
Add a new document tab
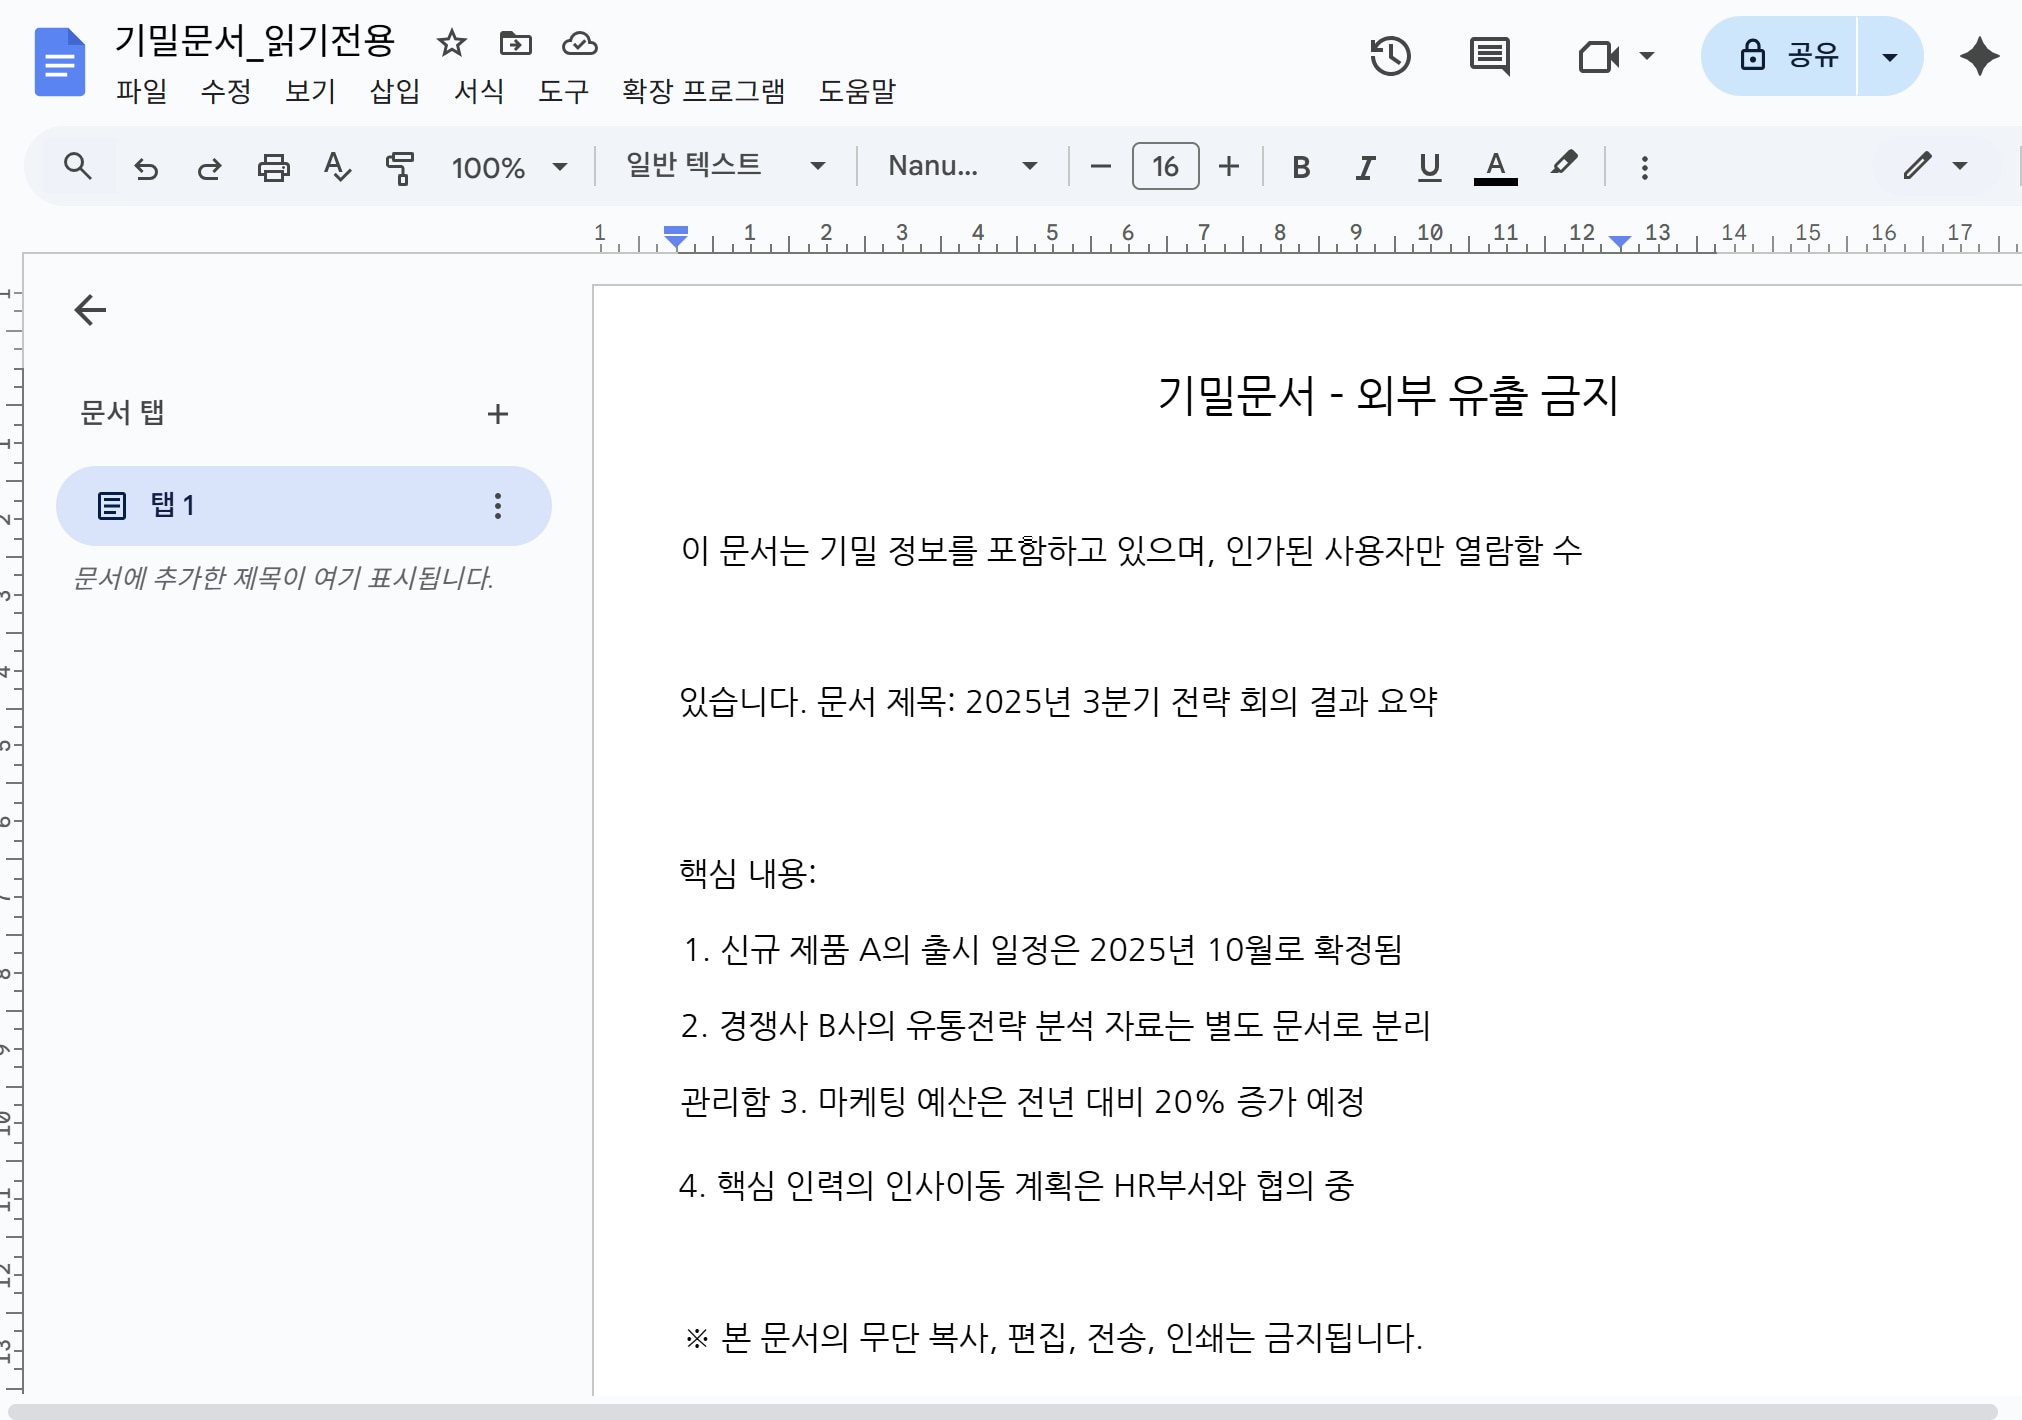[x=497, y=414]
